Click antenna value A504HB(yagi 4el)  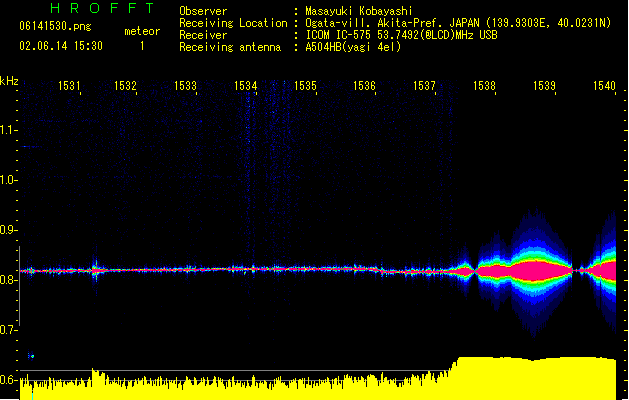353,47
